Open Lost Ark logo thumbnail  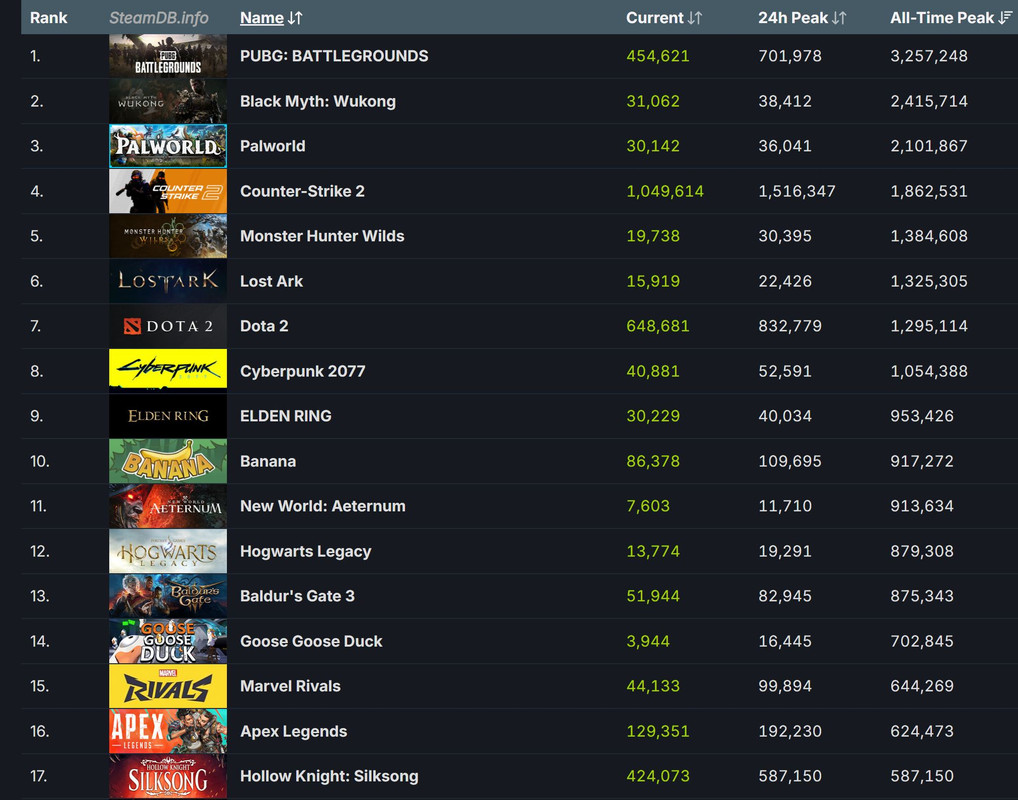coord(168,281)
